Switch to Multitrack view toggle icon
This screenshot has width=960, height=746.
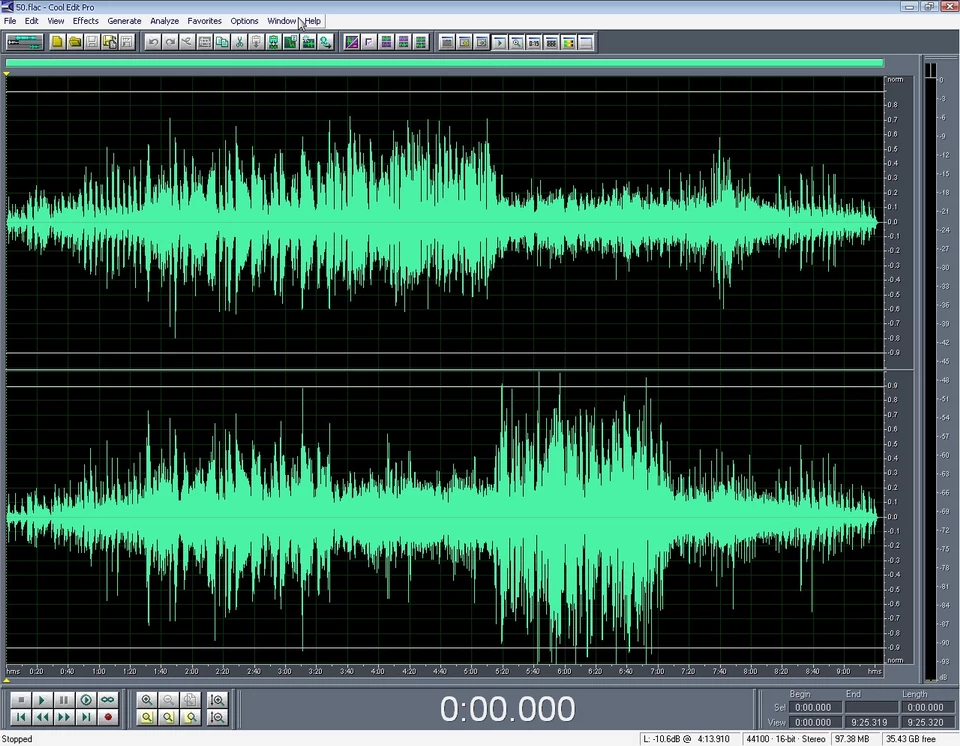tap(24, 42)
